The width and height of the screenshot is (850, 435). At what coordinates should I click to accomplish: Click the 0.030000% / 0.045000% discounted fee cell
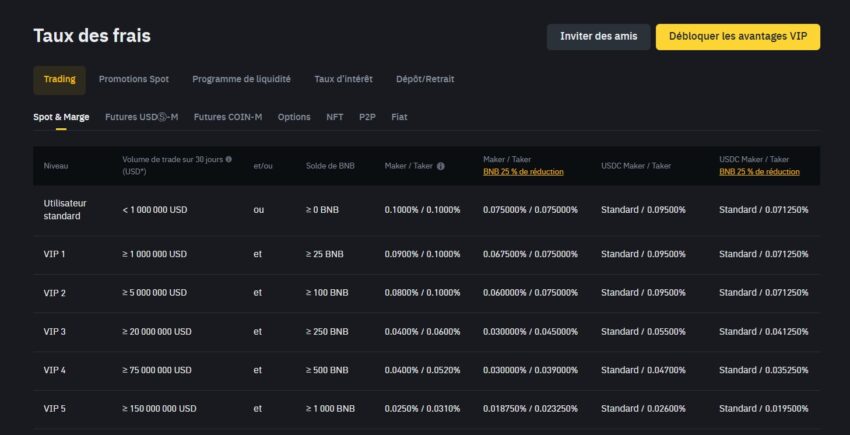[x=530, y=331]
